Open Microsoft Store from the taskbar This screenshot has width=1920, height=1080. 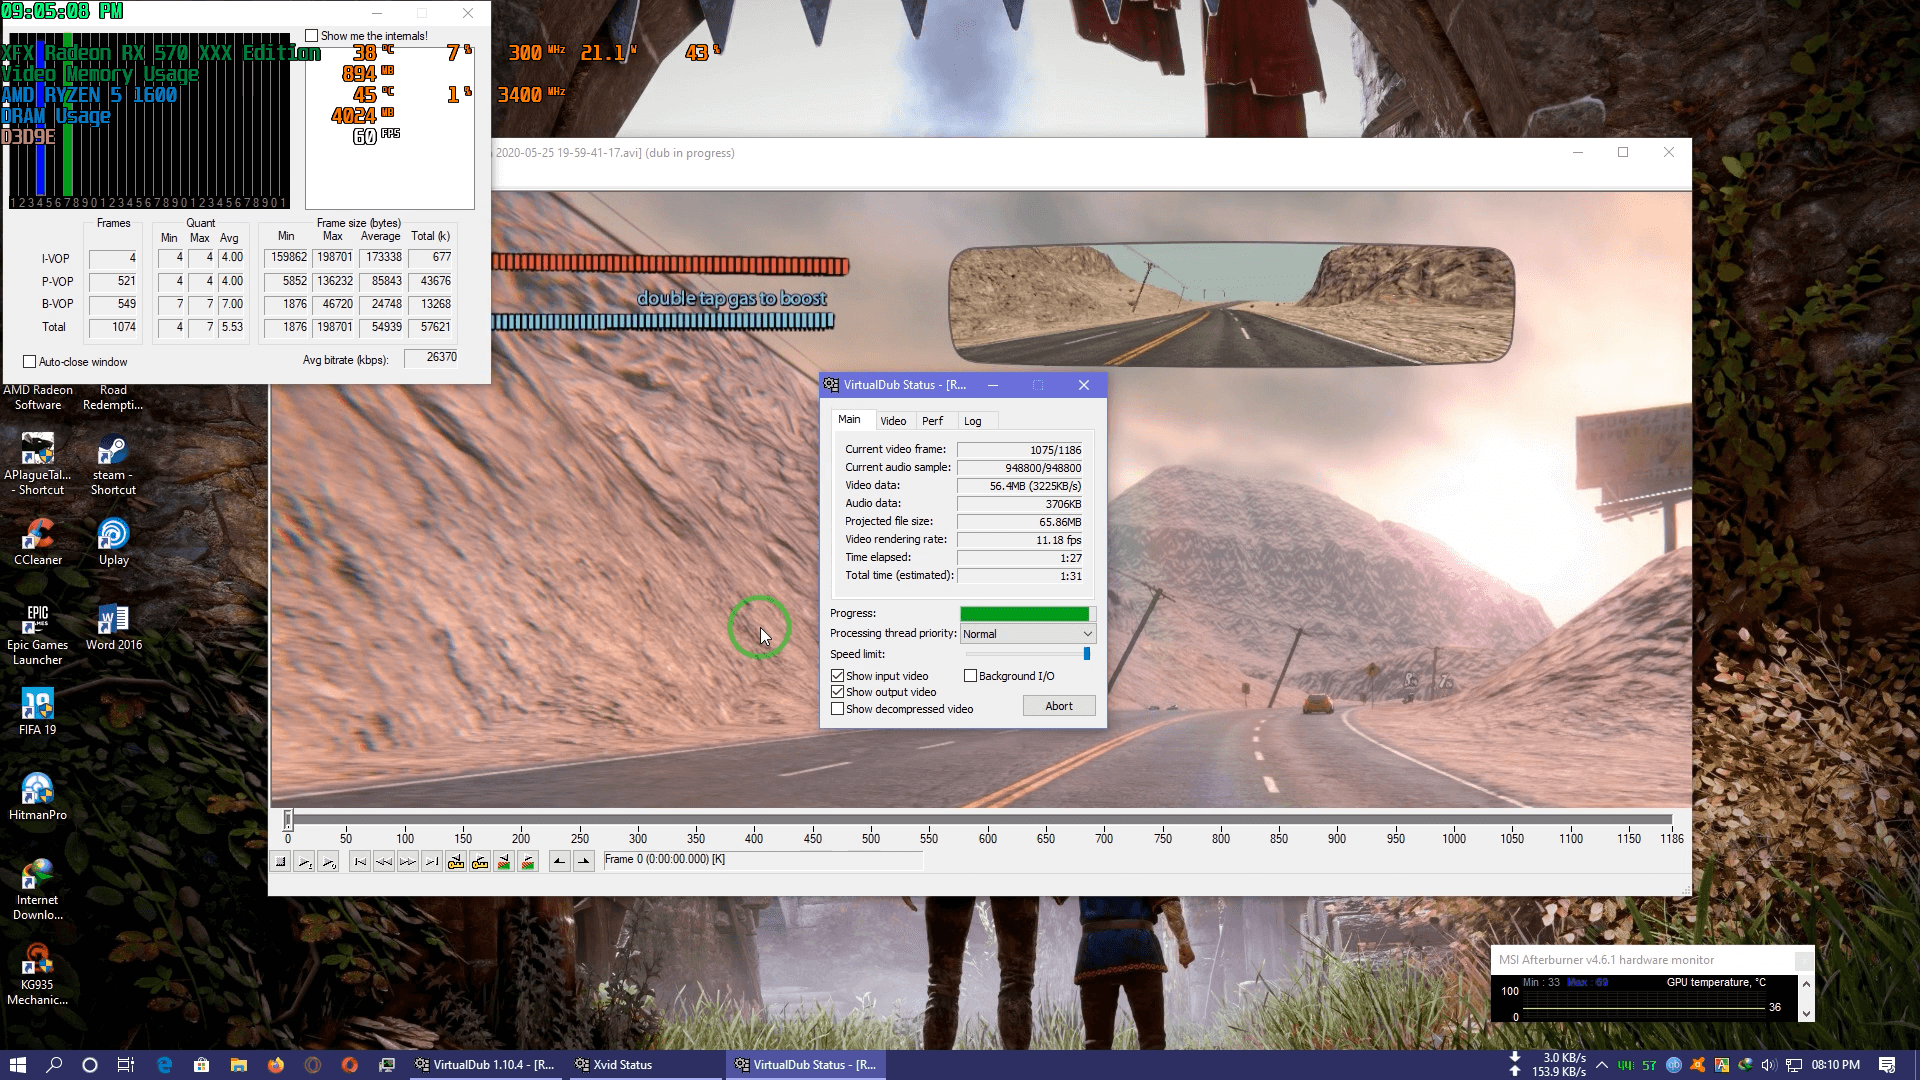coord(201,1065)
